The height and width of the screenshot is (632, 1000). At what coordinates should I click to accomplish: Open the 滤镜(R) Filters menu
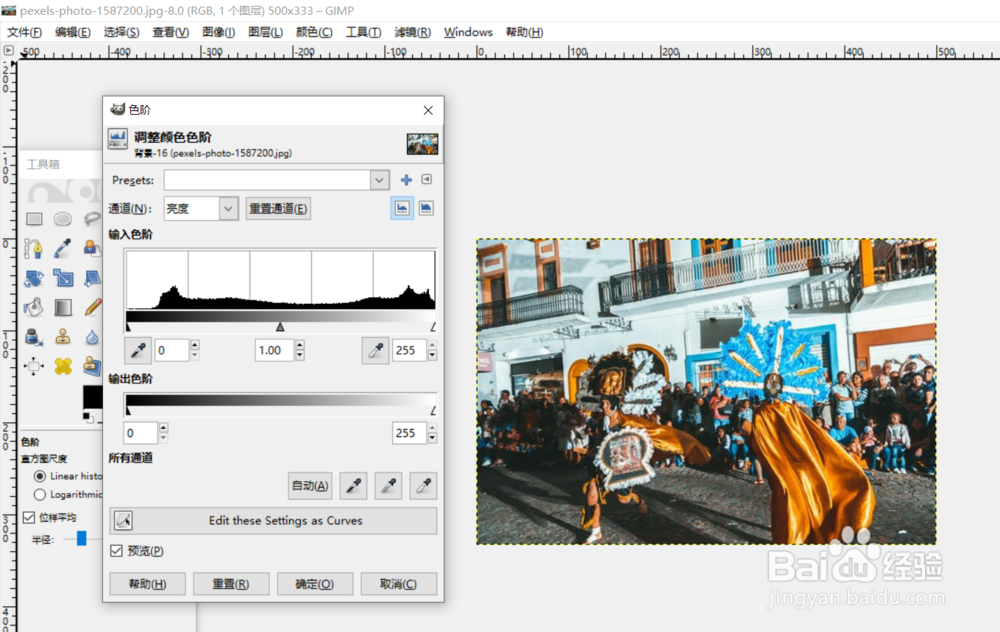[413, 33]
